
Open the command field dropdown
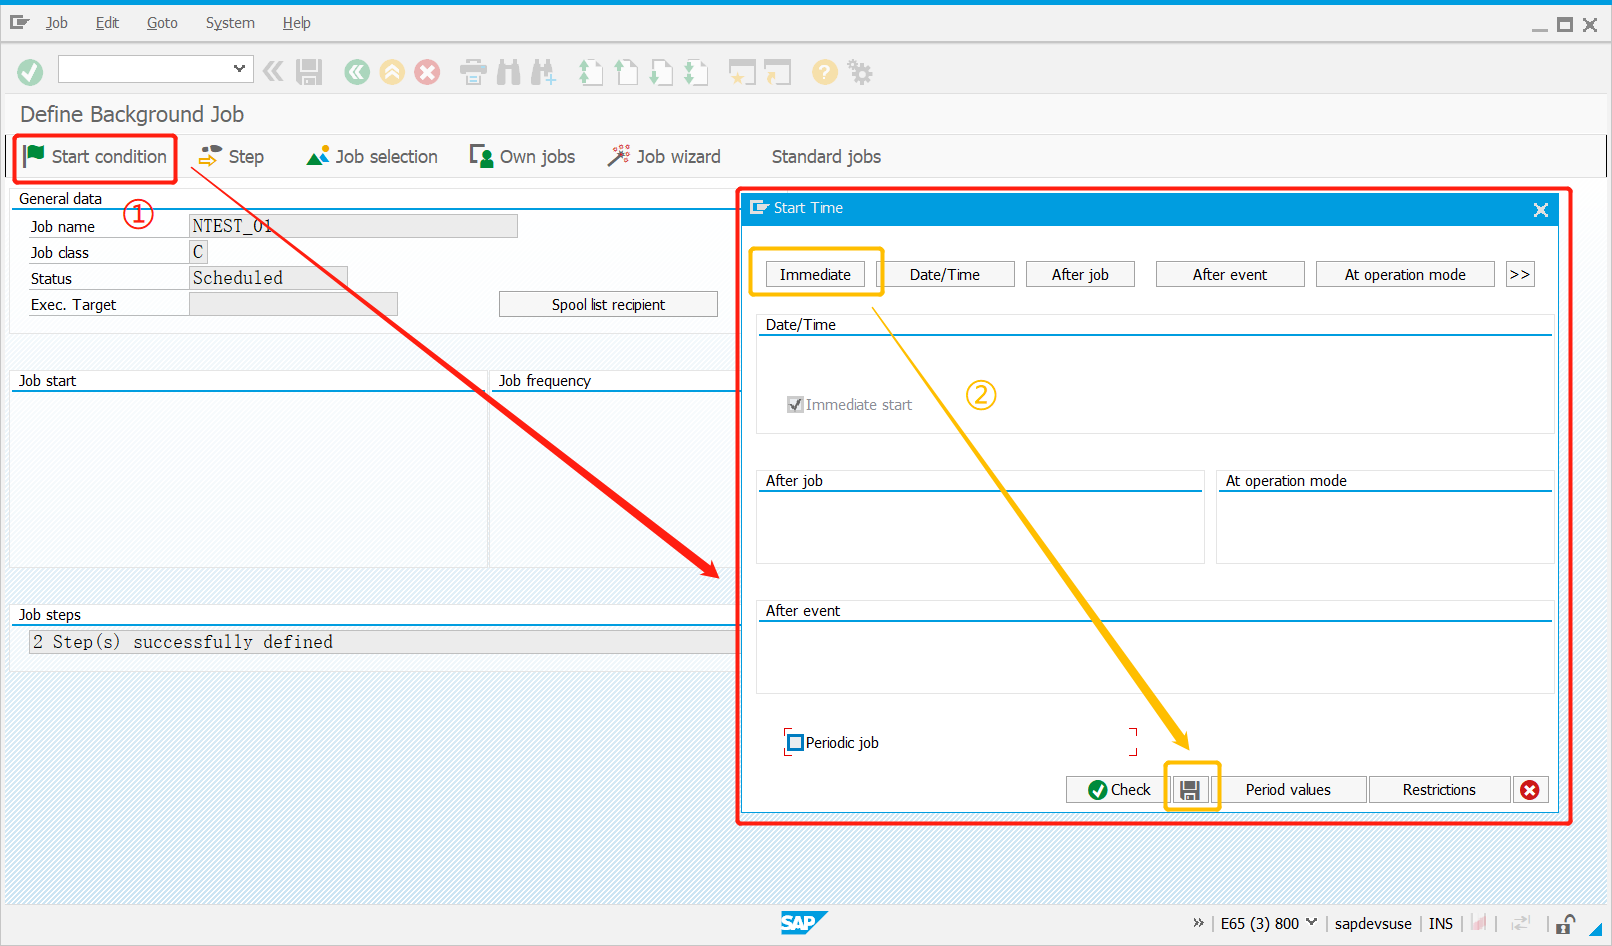pos(239,69)
